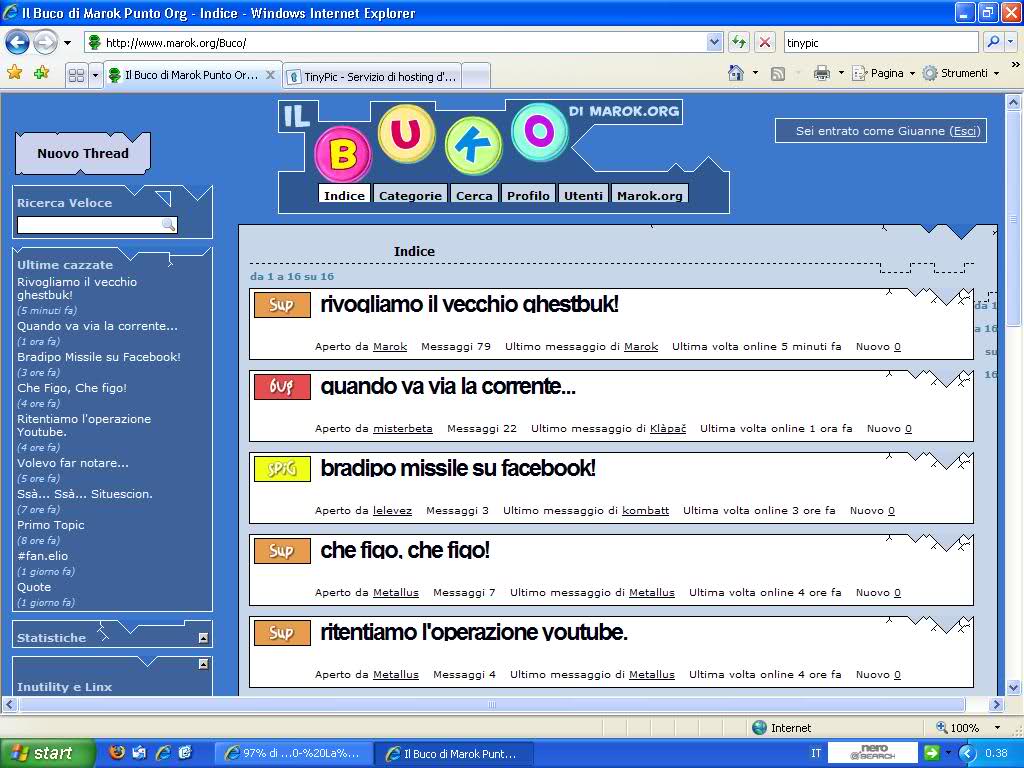Launch Firefox from the quick launch bar
Screen dimensions: 1024x768
coord(117,752)
